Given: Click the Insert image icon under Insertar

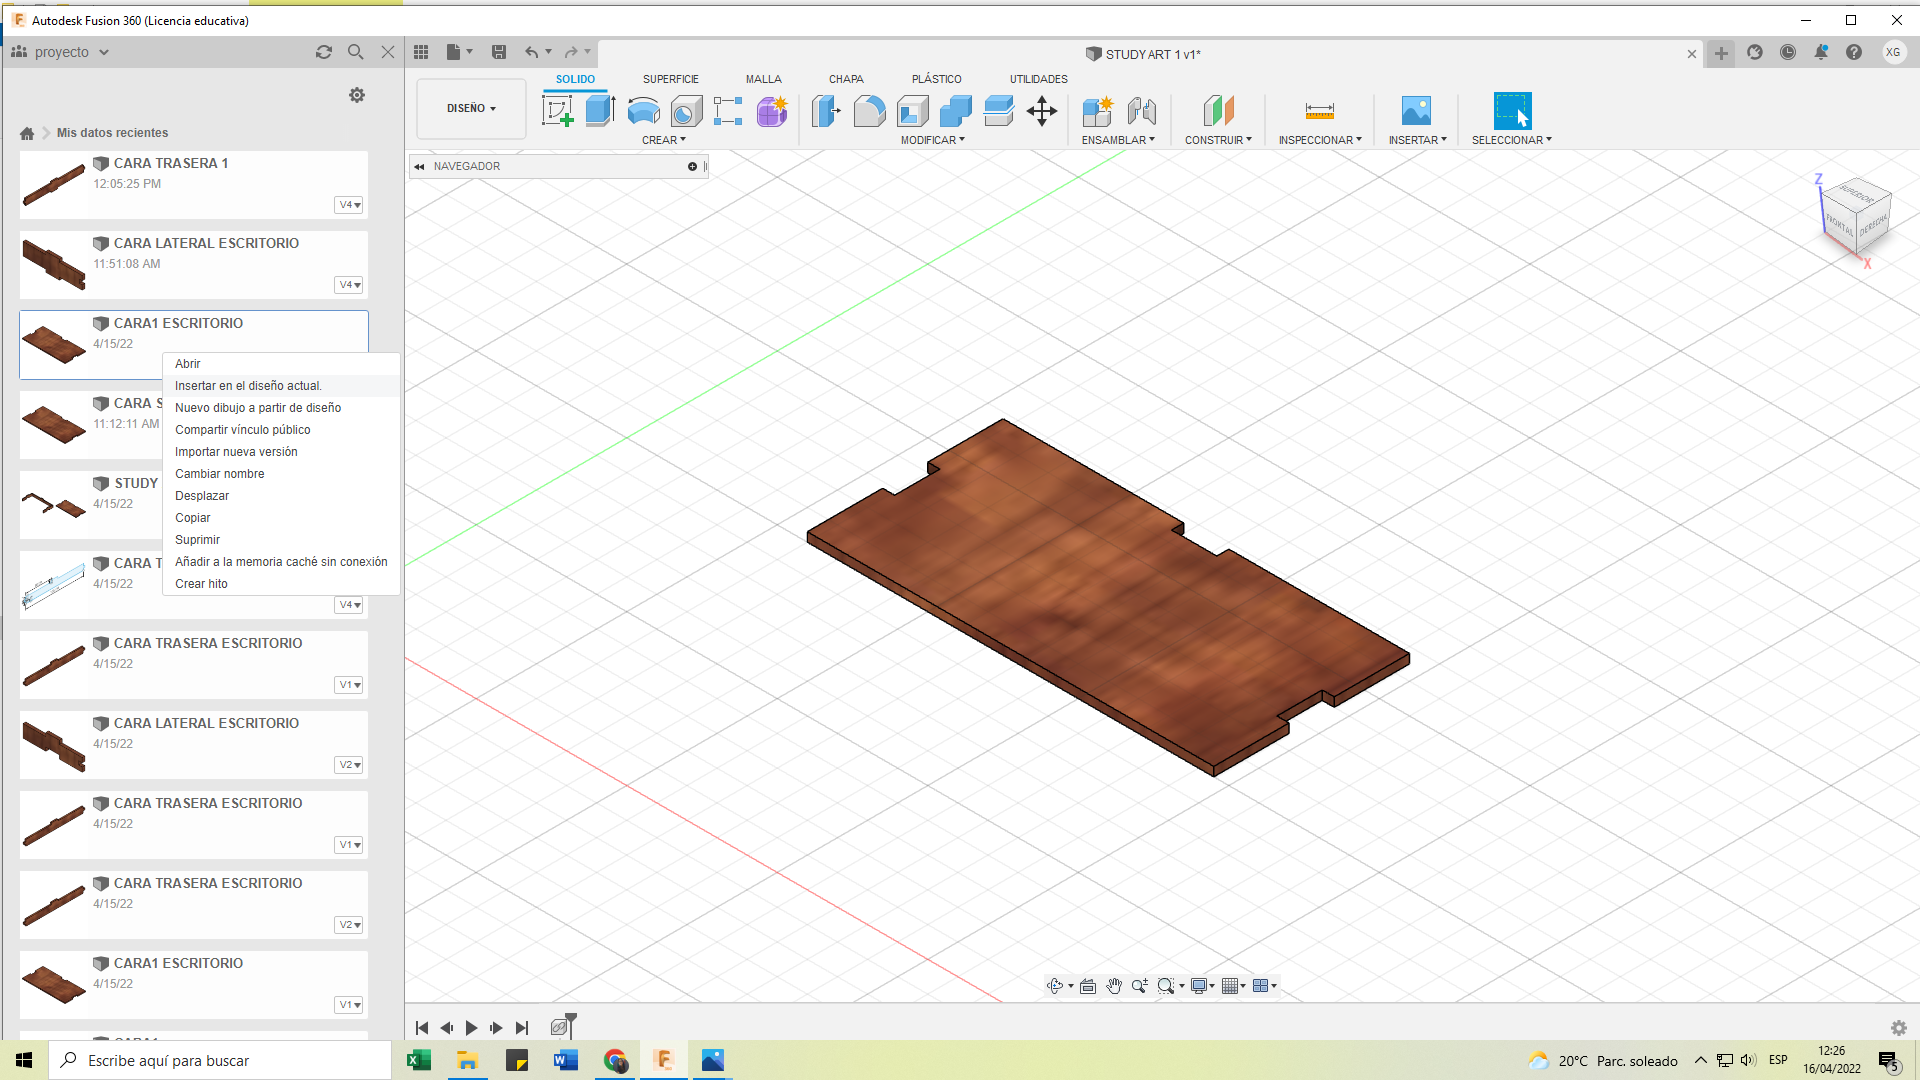Looking at the screenshot, I should pos(1416,111).
